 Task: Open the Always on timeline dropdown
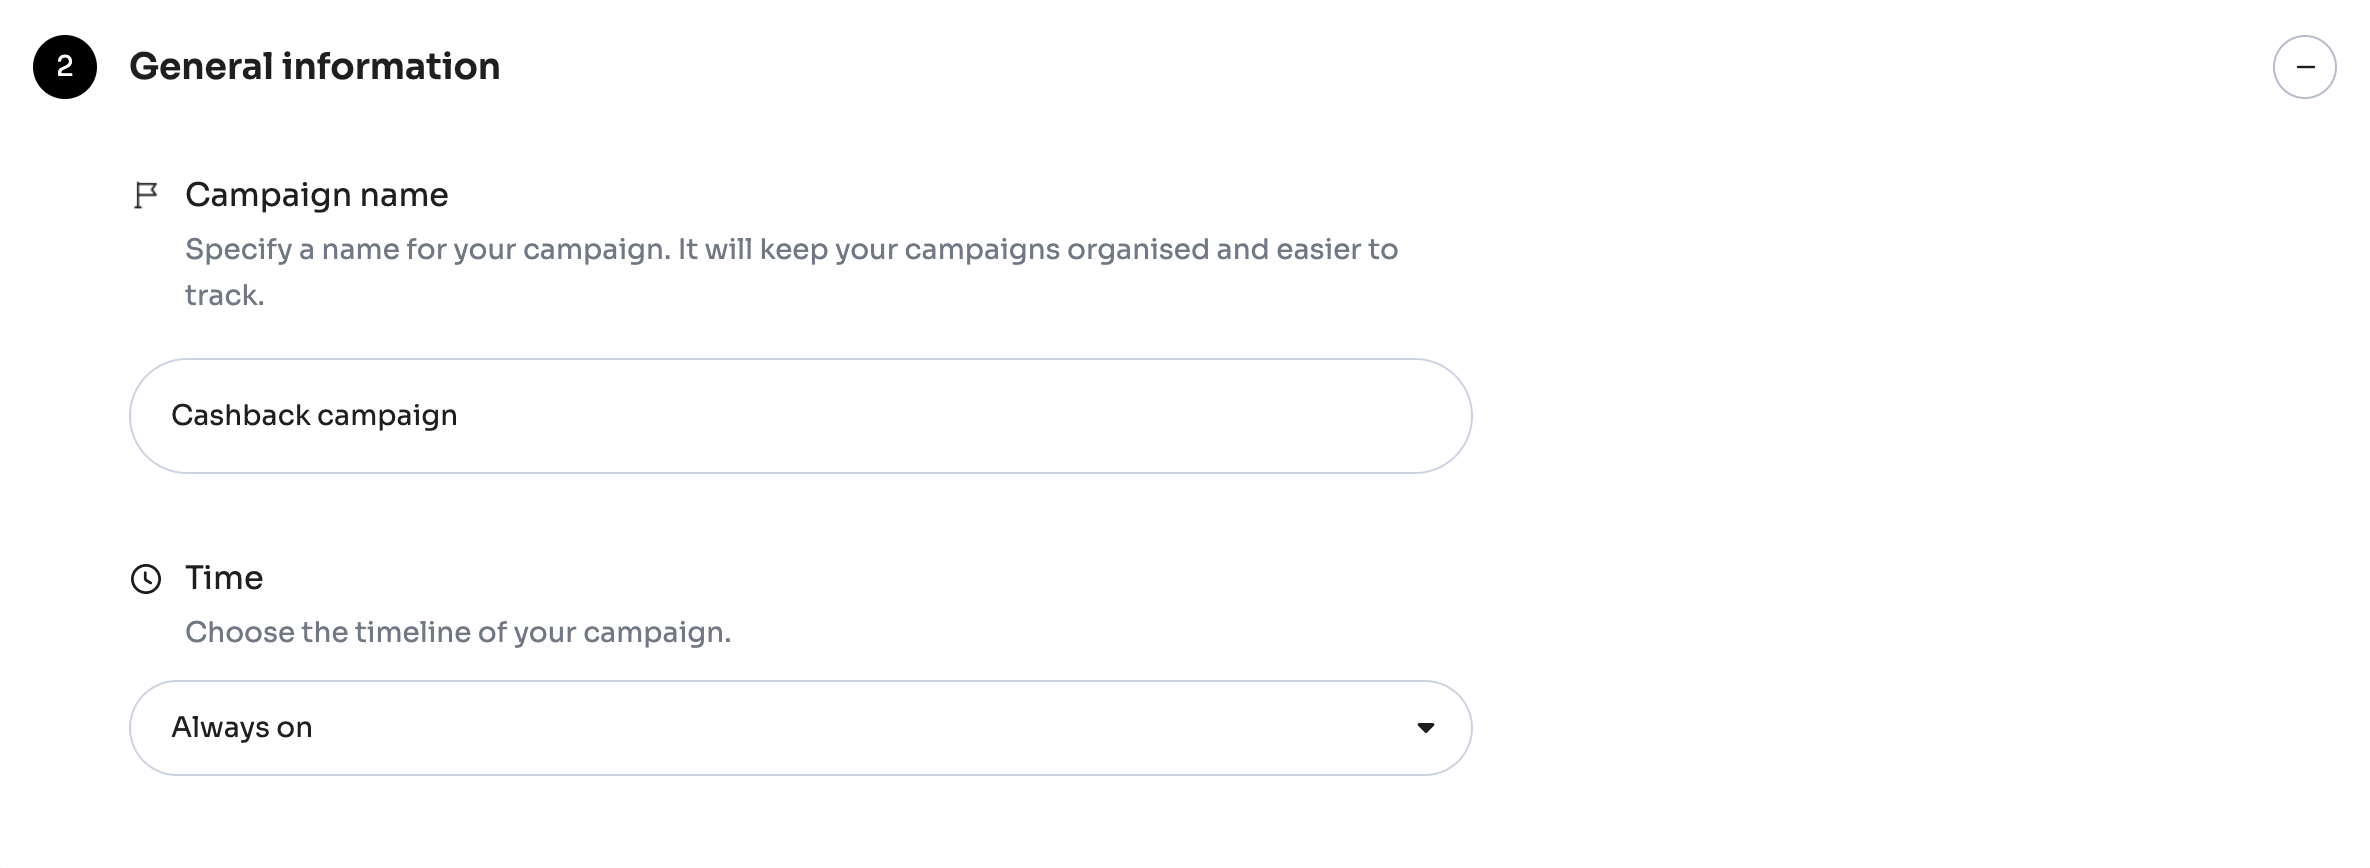click(x=800, y=728)
